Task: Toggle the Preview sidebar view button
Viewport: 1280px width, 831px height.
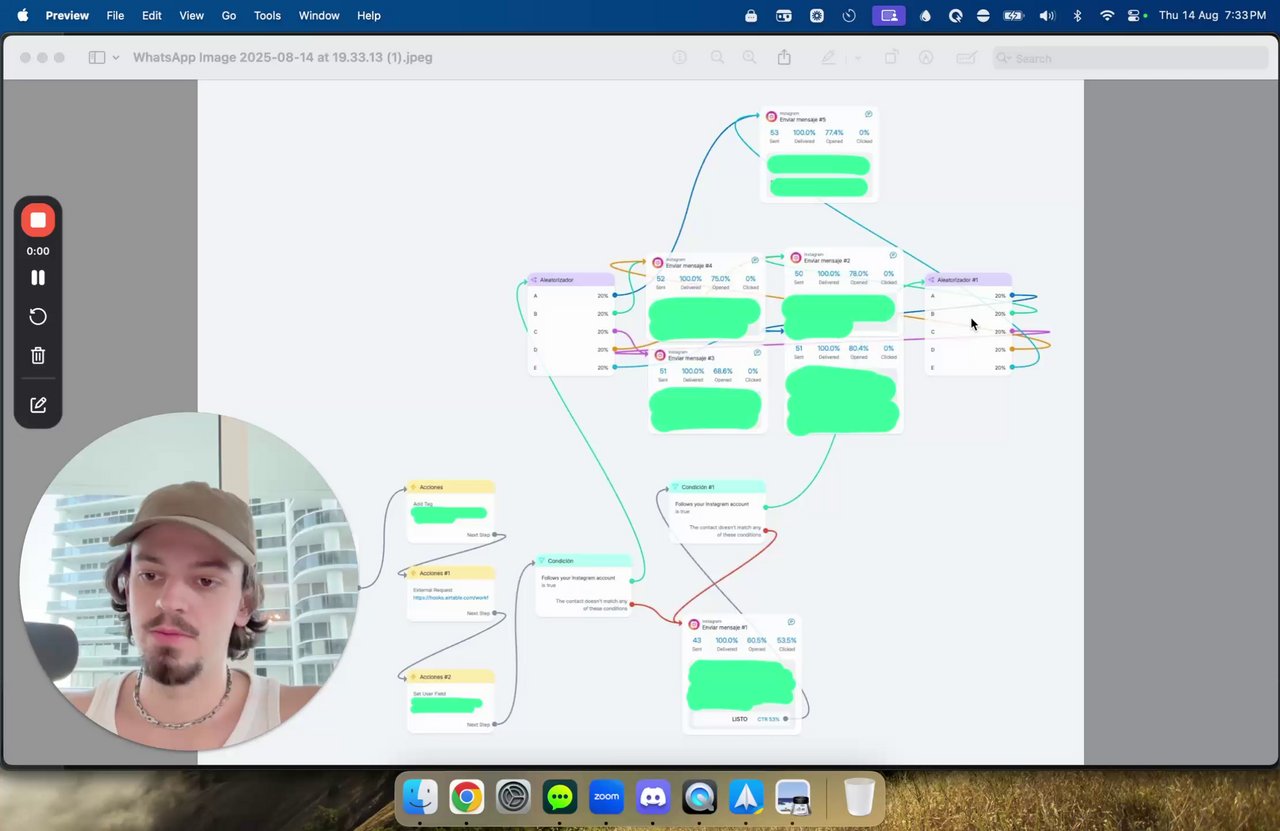Action: coord(97,58)
